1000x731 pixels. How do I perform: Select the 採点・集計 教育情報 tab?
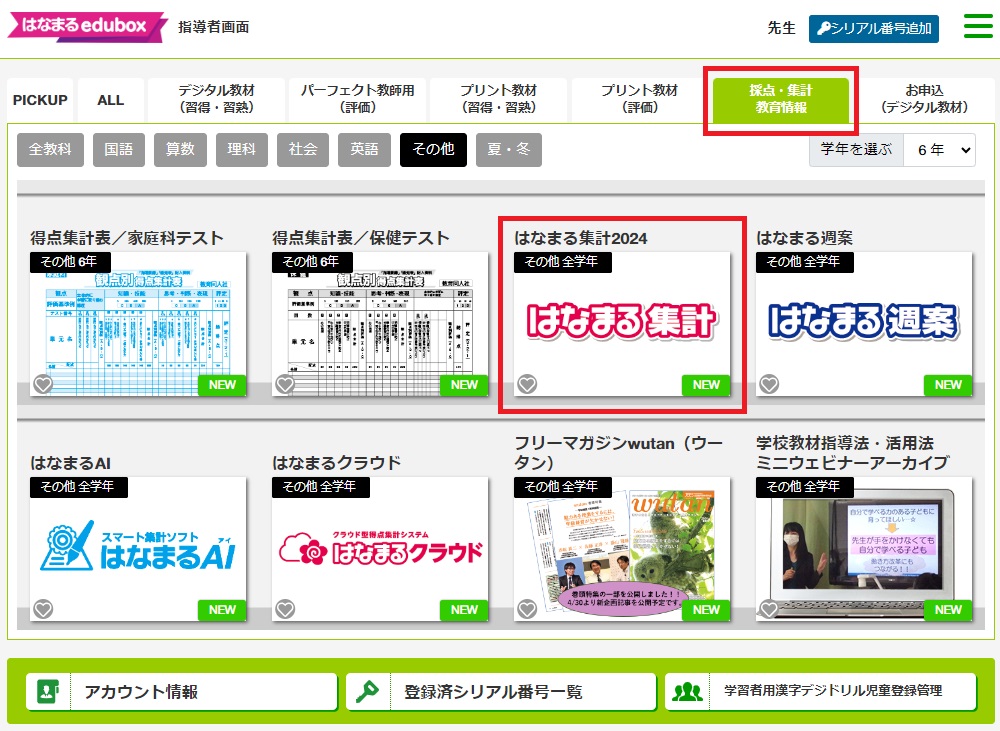coord(781,100)
